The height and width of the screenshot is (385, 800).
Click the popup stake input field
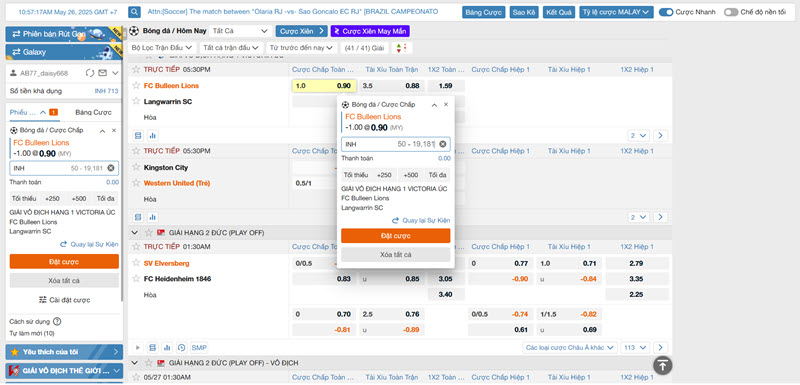pos(395,144)
